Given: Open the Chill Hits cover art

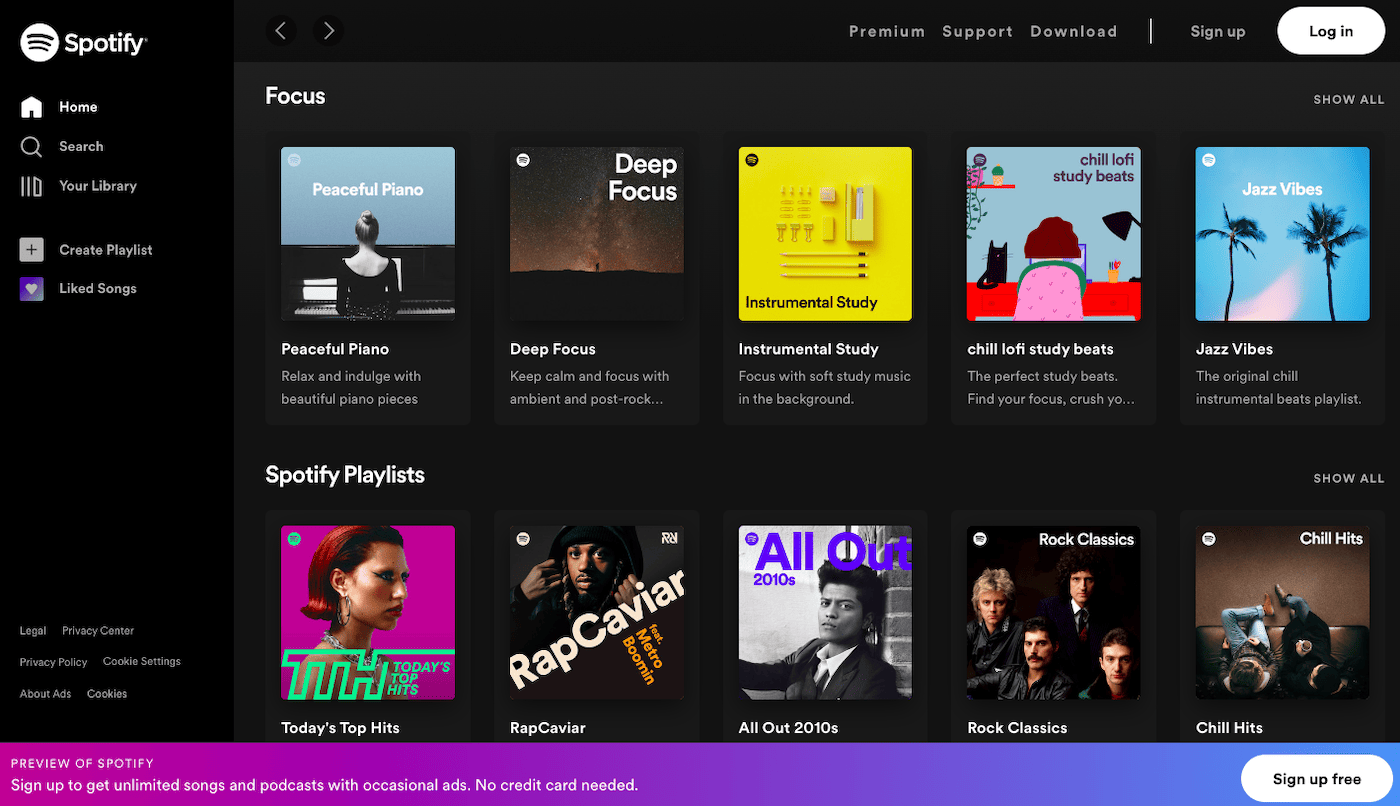Looking at the screenshot, I should click(x=1283, y=613).
